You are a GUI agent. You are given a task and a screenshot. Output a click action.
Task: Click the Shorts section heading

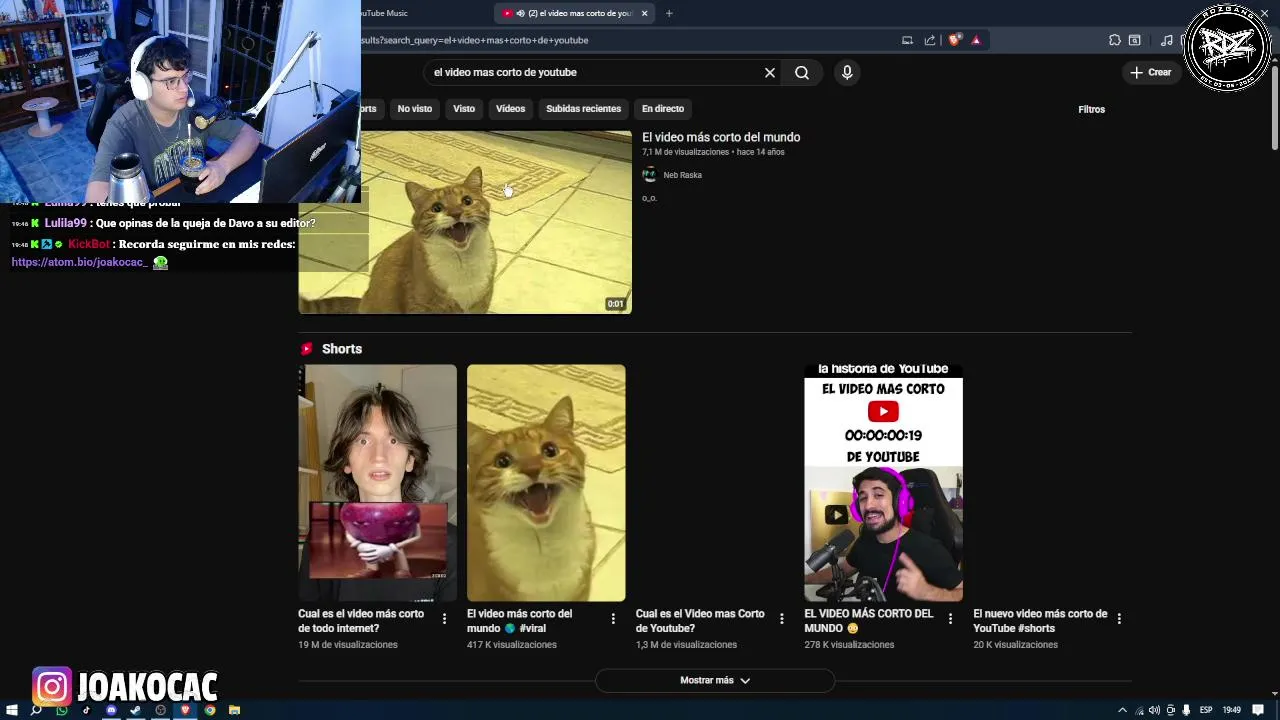click(x=342, y=349)
